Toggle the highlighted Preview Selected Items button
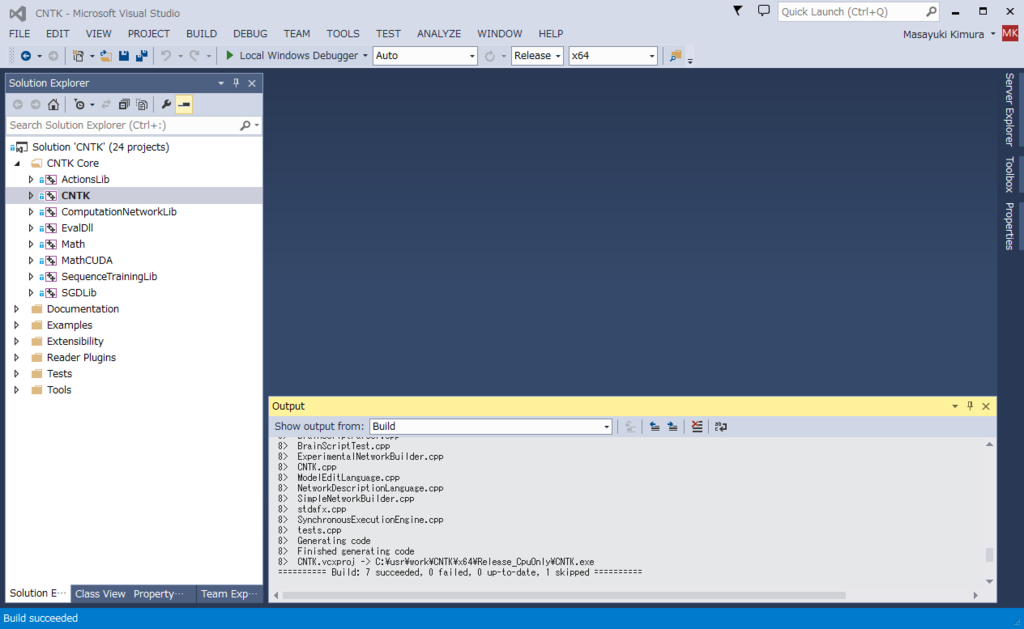 184,105
